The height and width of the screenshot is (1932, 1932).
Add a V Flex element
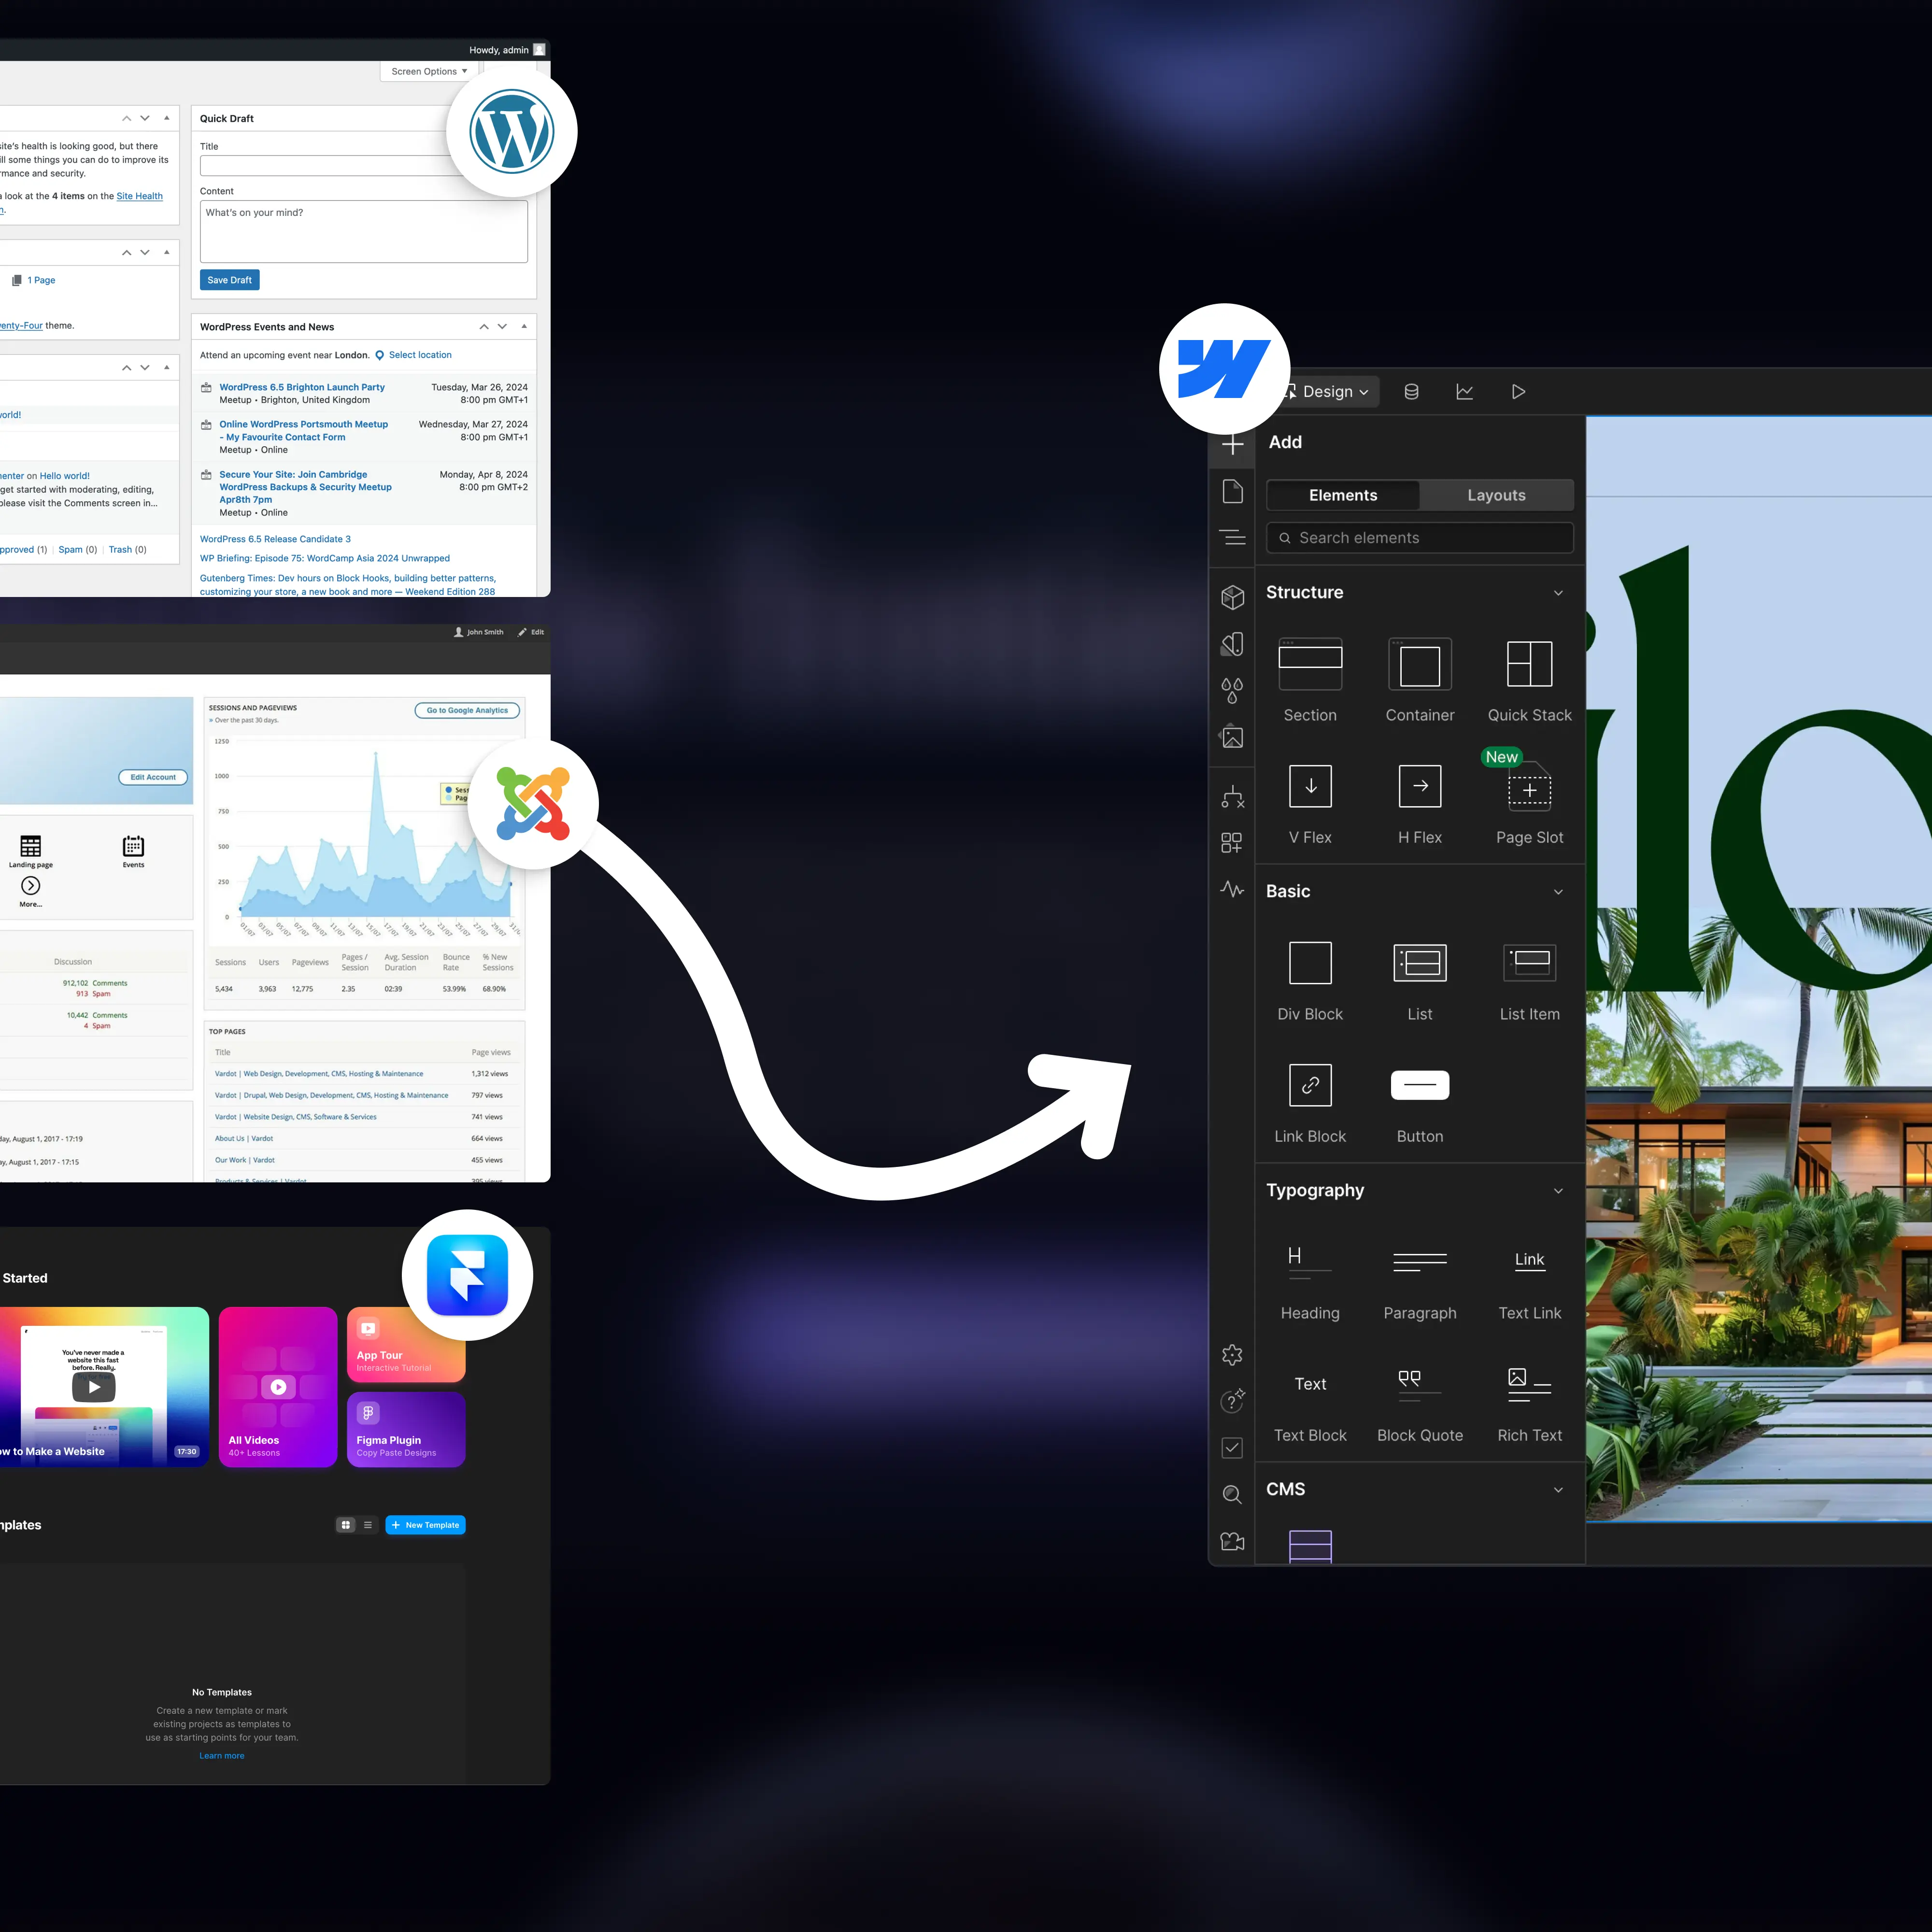pyautogui.click(x=1310, y=804)
